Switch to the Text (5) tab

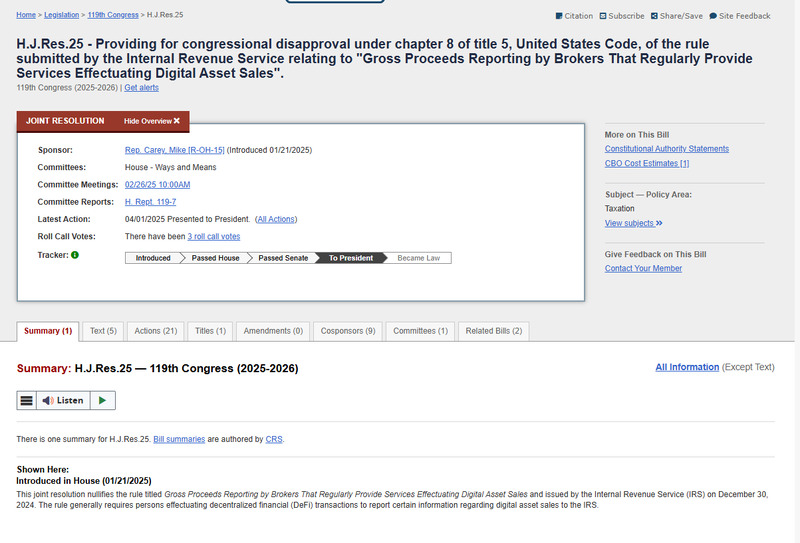tap(103, 331)
